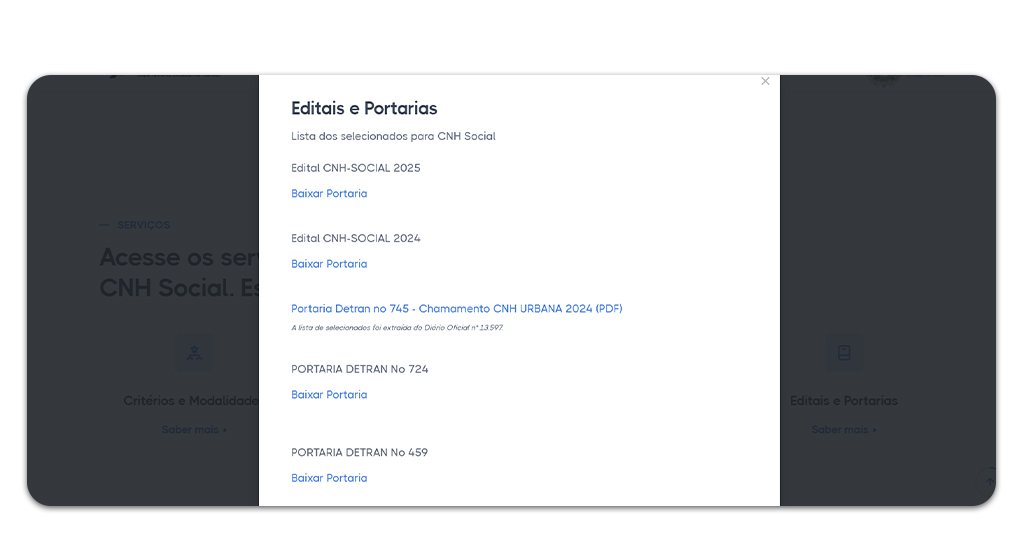Click the modal heading Editais e Portarias

point(364,108)
